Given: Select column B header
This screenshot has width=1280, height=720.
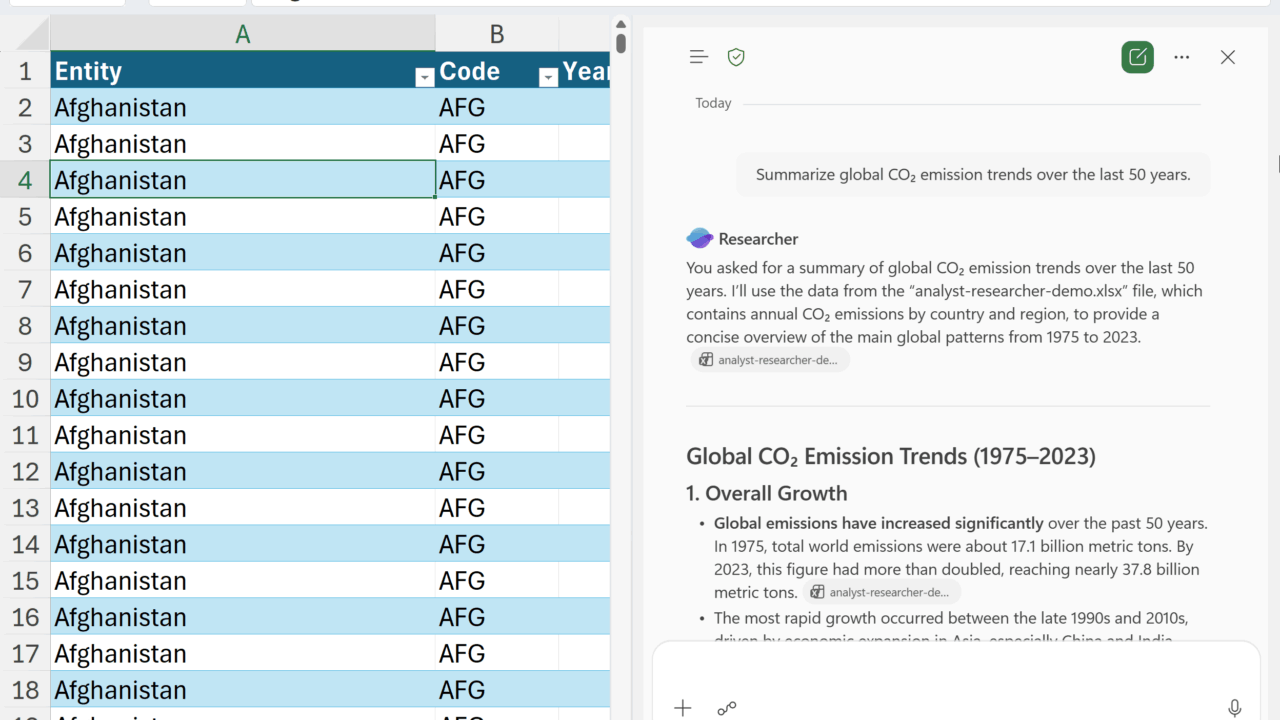Looking at the screenshot, I should 496,34.
